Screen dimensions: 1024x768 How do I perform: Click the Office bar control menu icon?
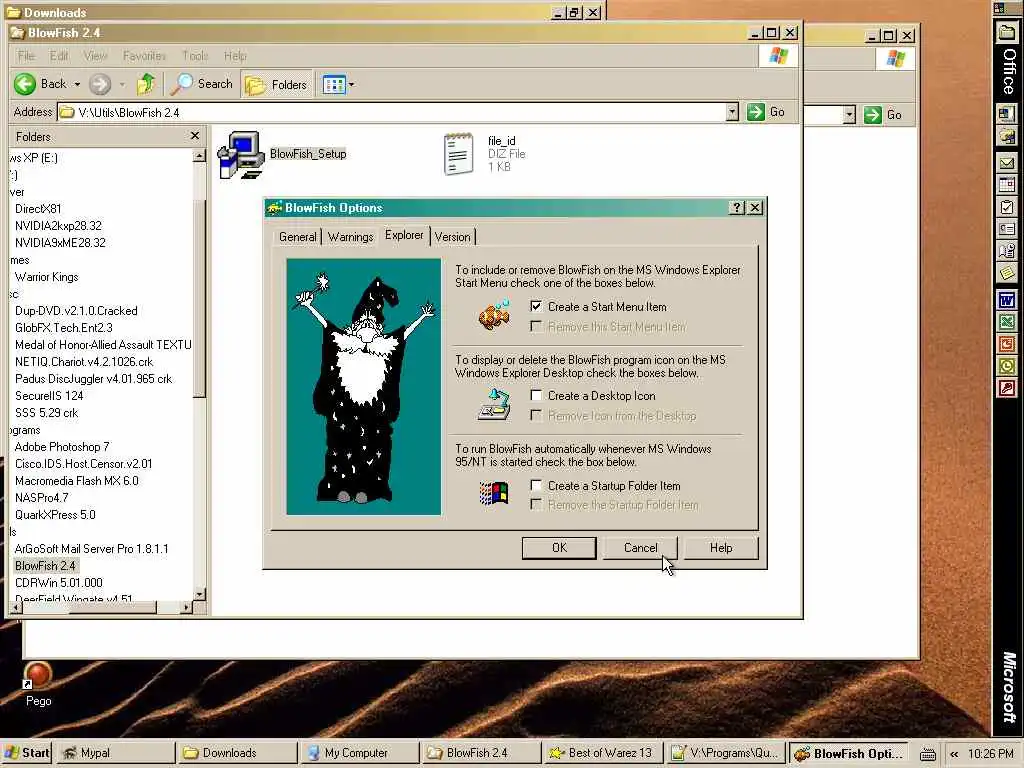coord(999,8)
